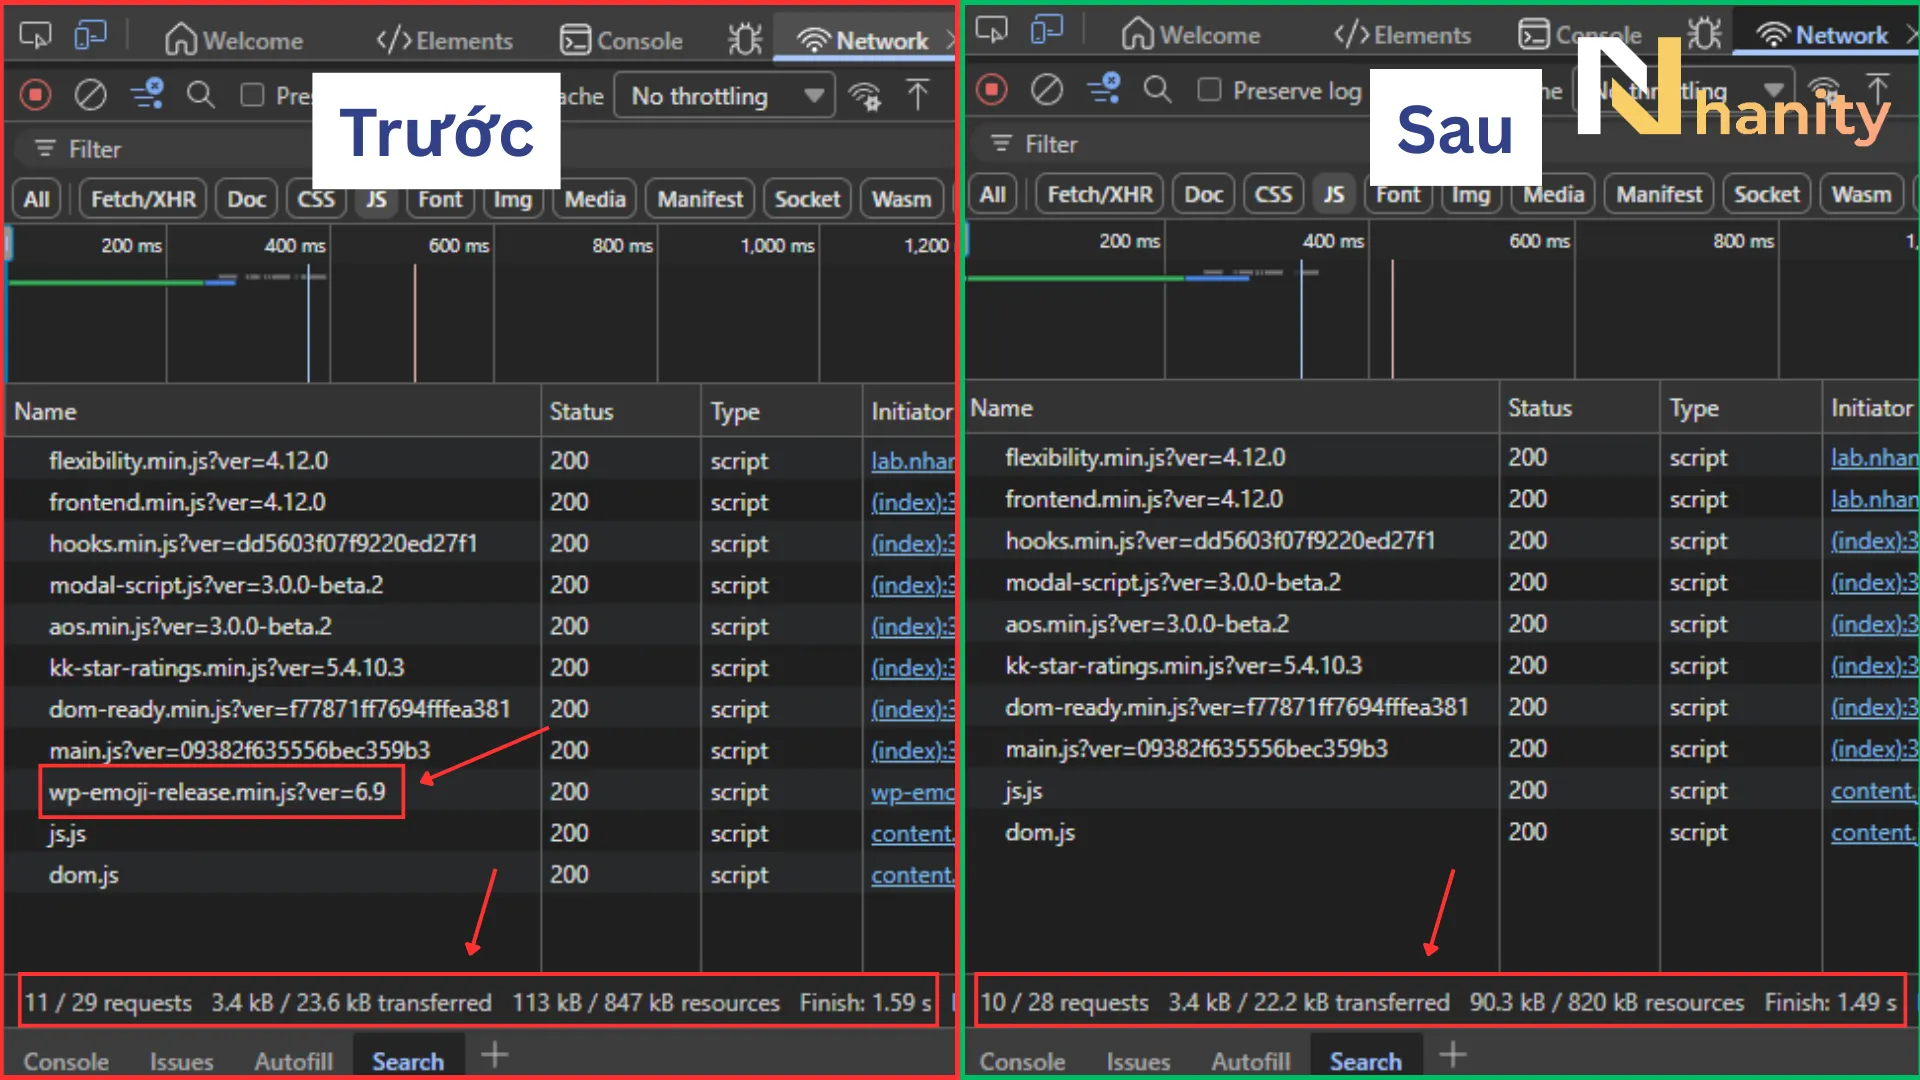This screenshot has height=1080, width=1920.
Task: Select Fetch/XHR filter in left panel
Action: (x=143, y=199)
